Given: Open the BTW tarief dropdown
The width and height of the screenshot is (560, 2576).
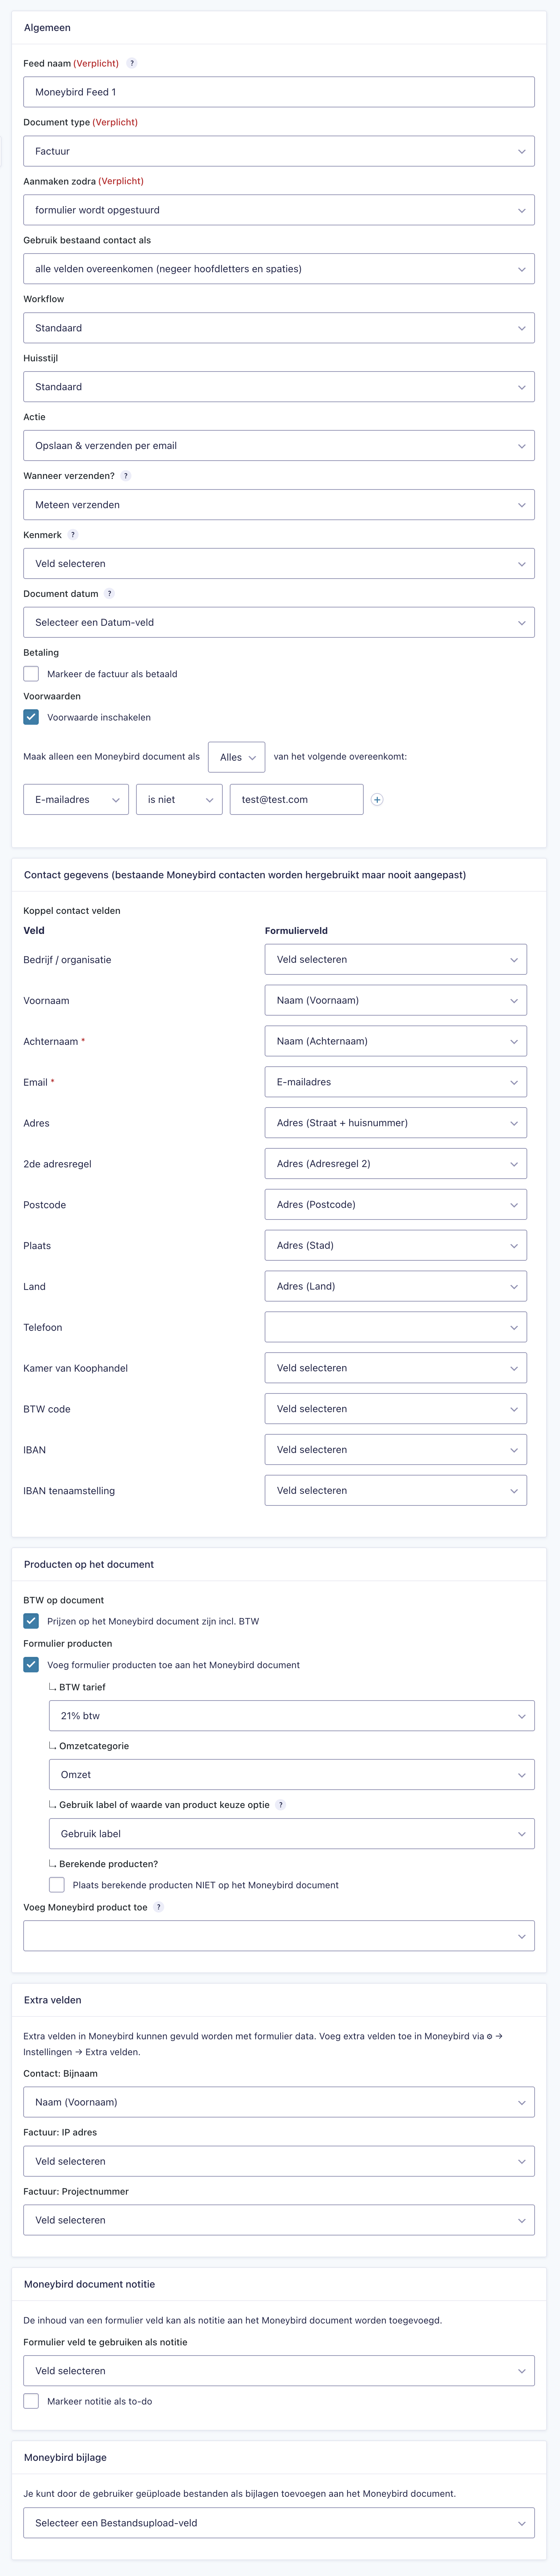Looking at the screenshot, I should click(291, 1716).
